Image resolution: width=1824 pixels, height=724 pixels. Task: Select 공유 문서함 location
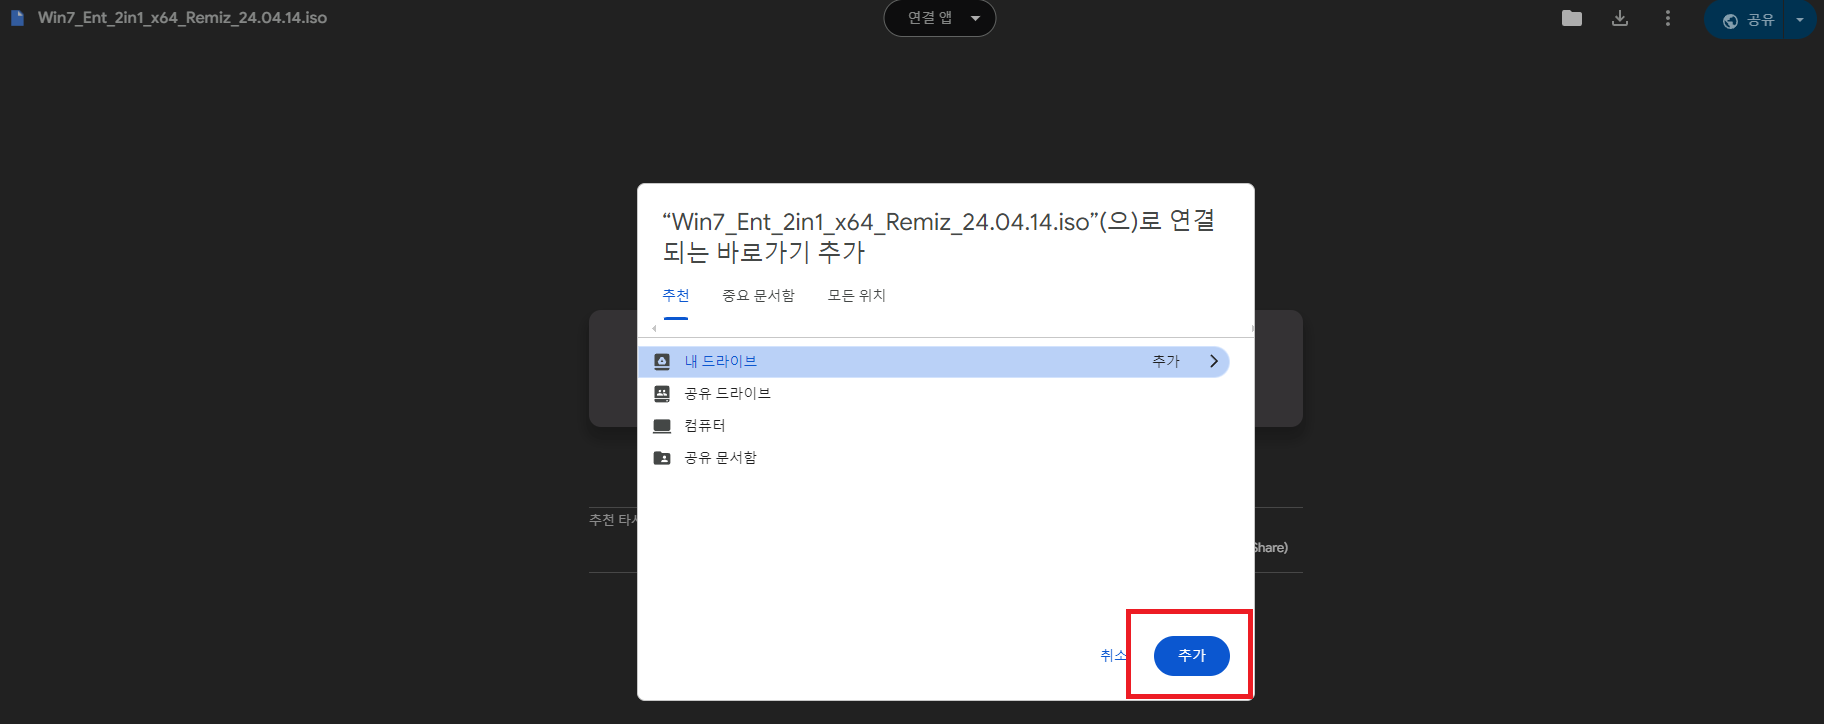933,458
